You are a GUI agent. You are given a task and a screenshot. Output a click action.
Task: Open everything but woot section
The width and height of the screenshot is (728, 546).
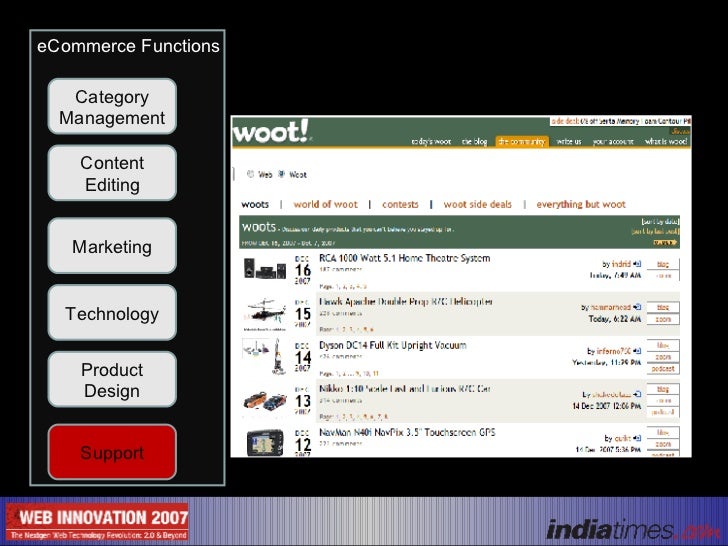tap(581, 204)
